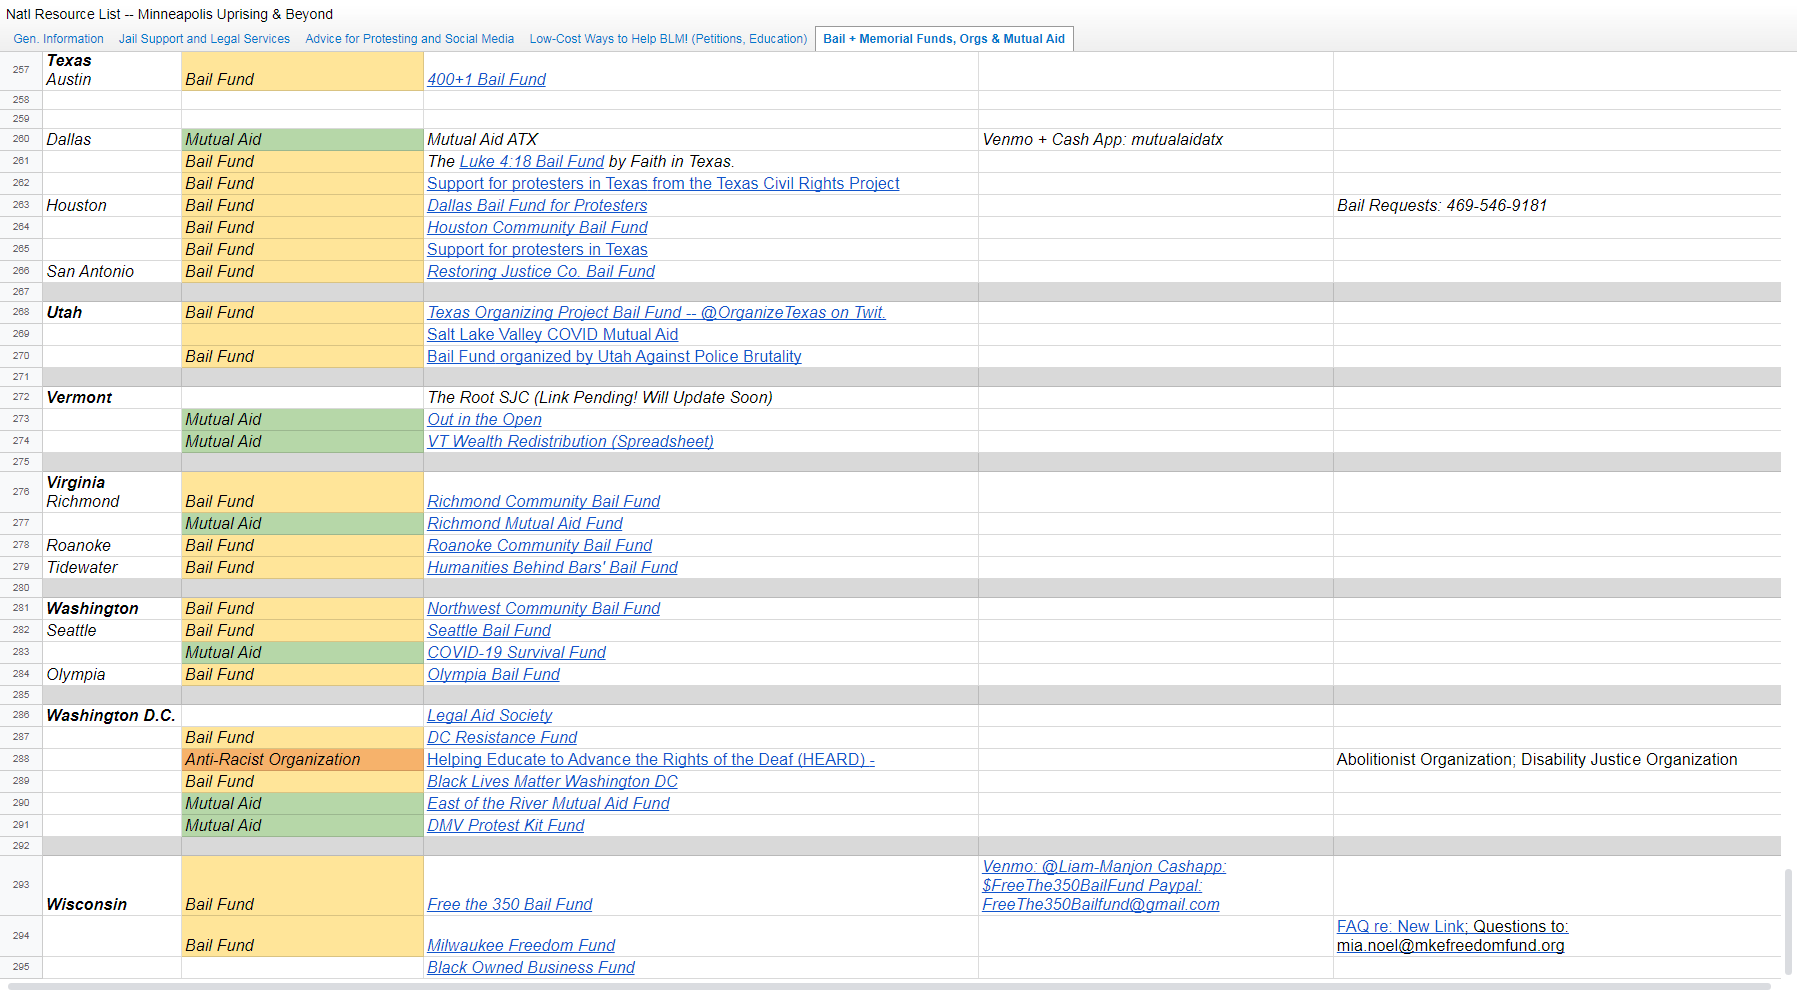This screenshot has width=1797, height=995.
Task: Follow the FAQ re: New Link link
Action: pos(1401,927)
